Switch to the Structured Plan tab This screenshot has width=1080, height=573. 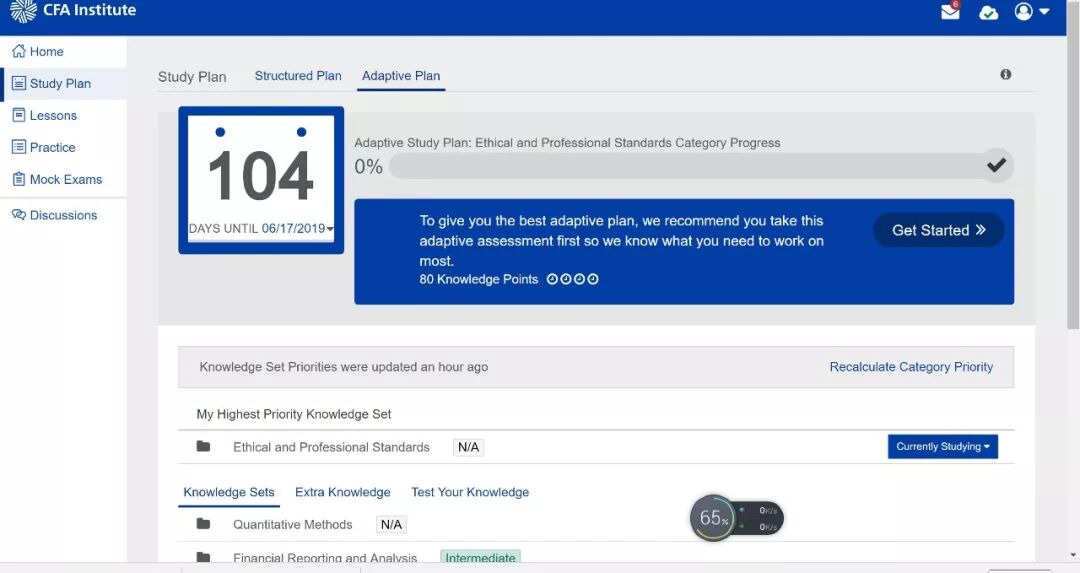298,76
